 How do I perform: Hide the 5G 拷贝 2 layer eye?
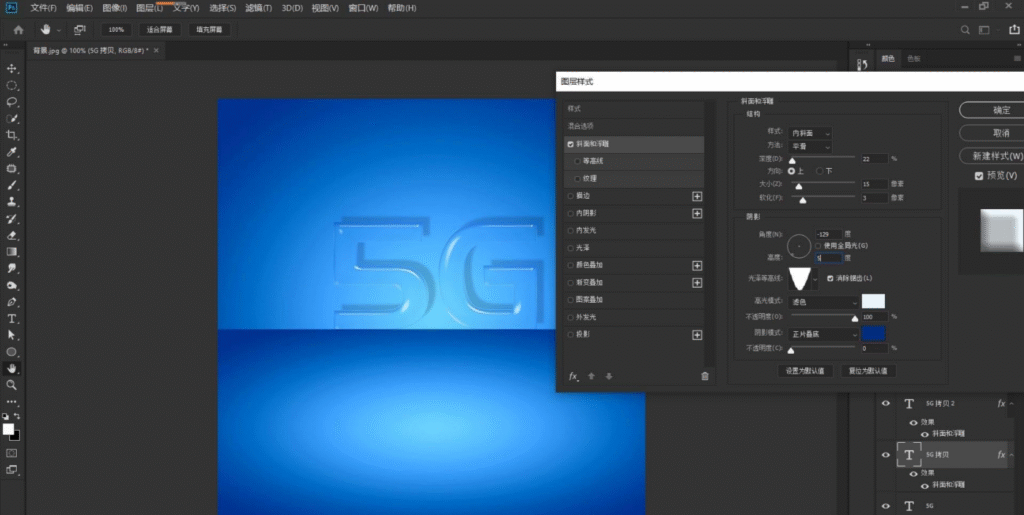click(886, 403)
